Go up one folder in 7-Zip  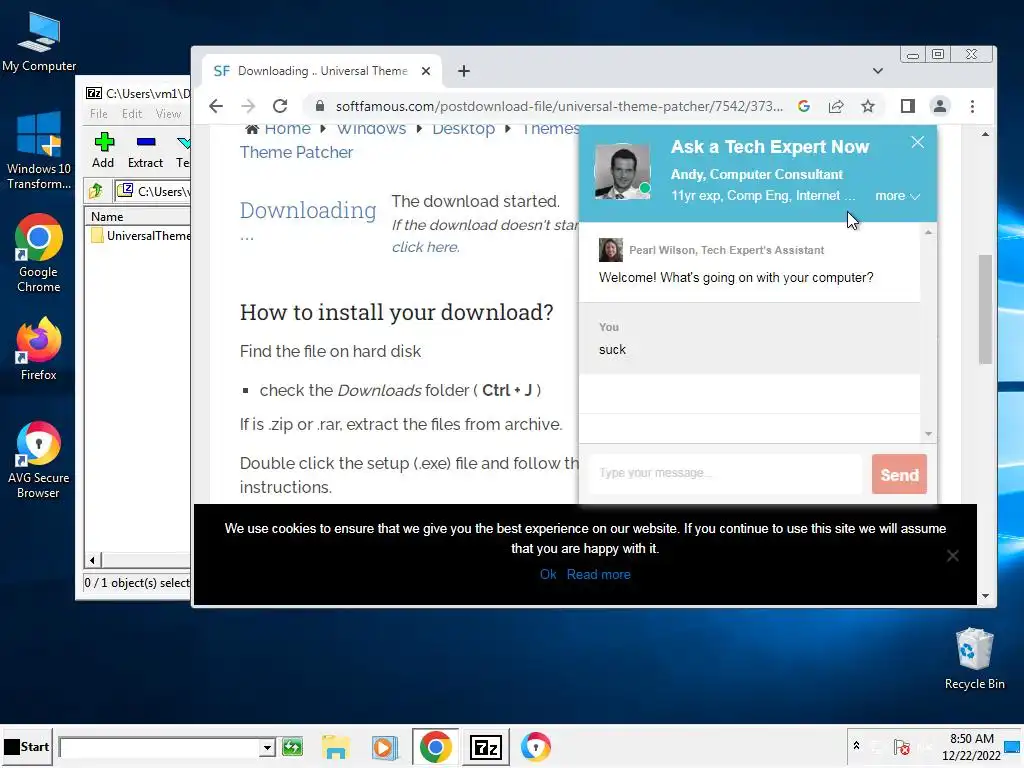[96, 191]
